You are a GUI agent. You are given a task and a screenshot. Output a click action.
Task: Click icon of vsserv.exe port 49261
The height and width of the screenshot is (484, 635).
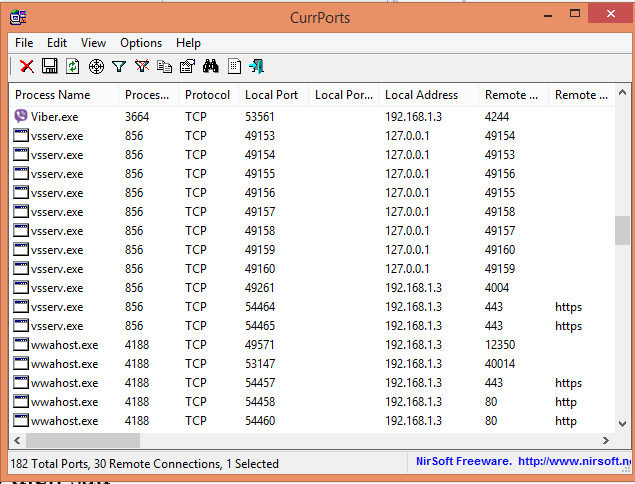[21, 287]
